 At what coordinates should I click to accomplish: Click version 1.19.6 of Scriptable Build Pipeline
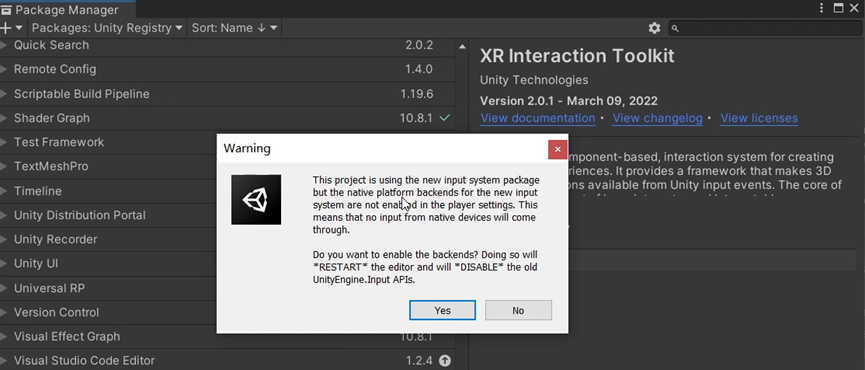point(417,94)
